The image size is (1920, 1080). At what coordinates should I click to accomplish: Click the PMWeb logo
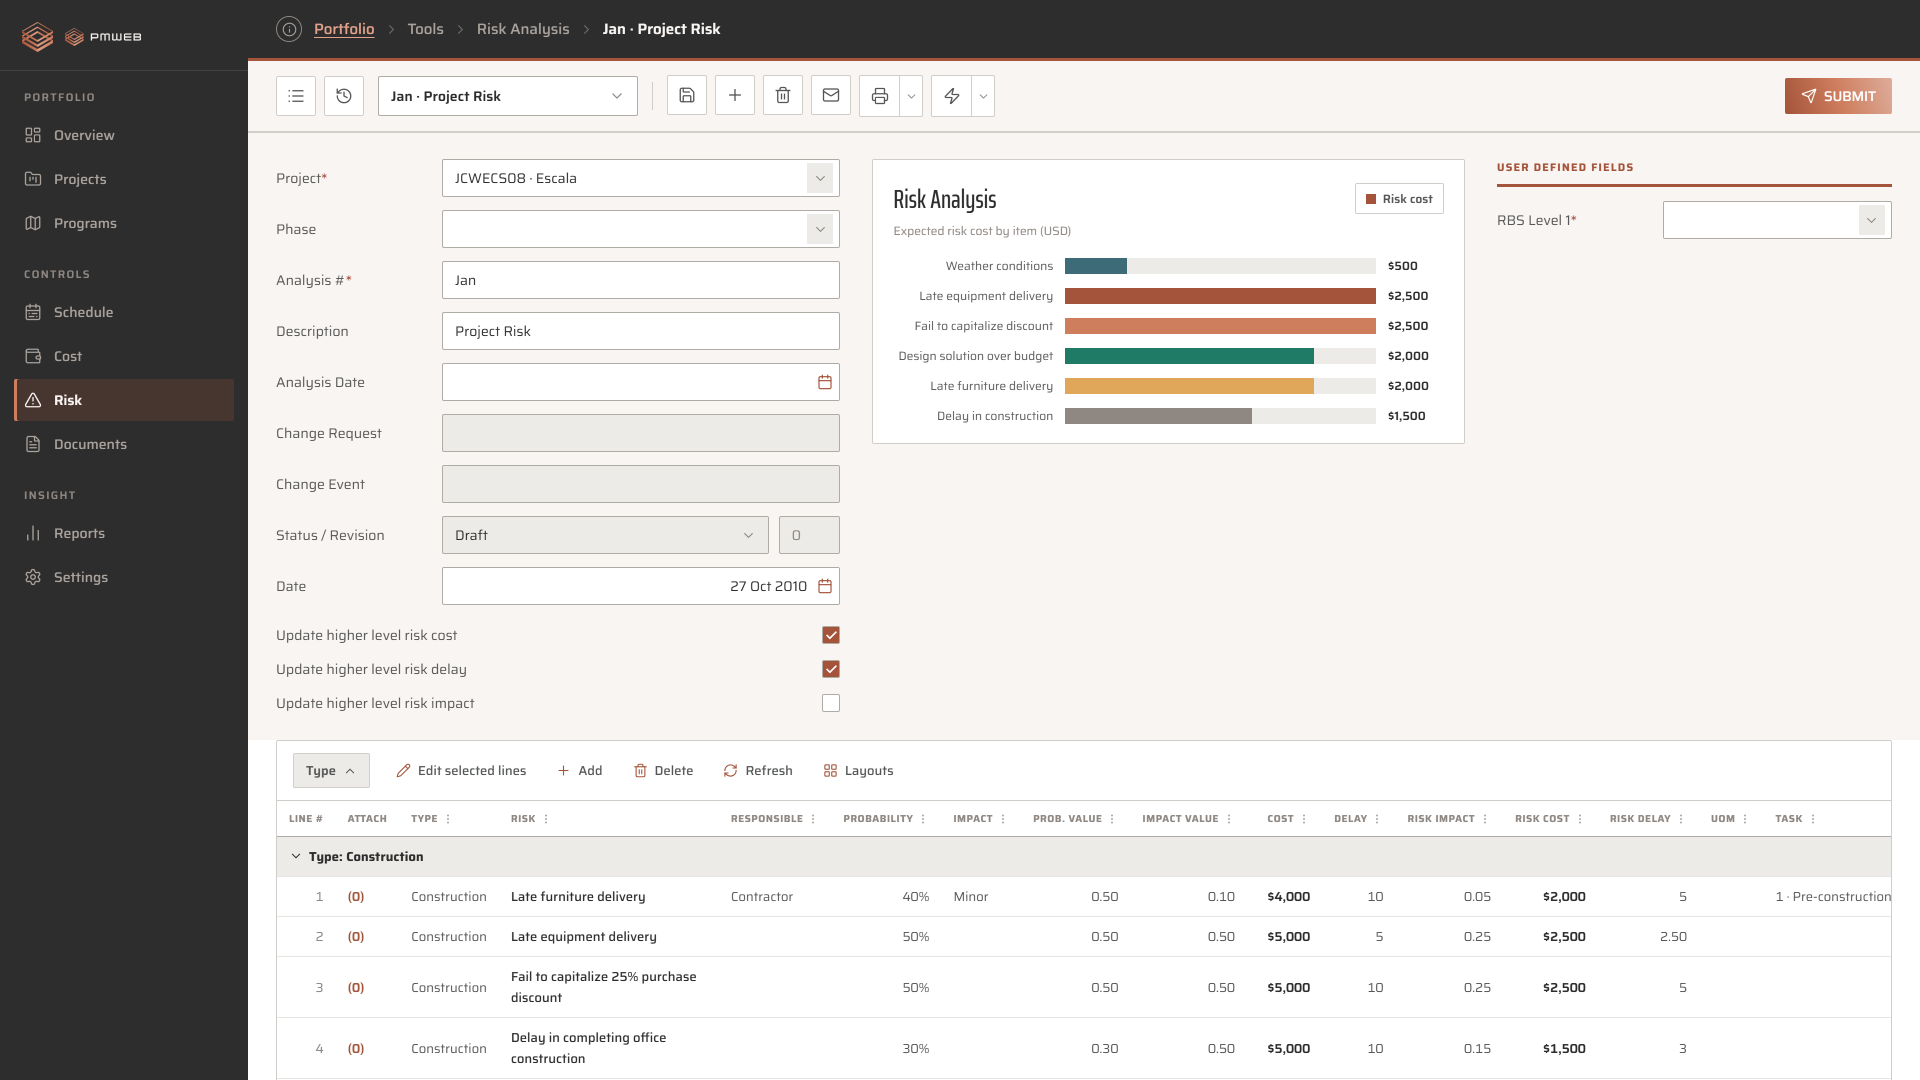[x=82, y=37]
